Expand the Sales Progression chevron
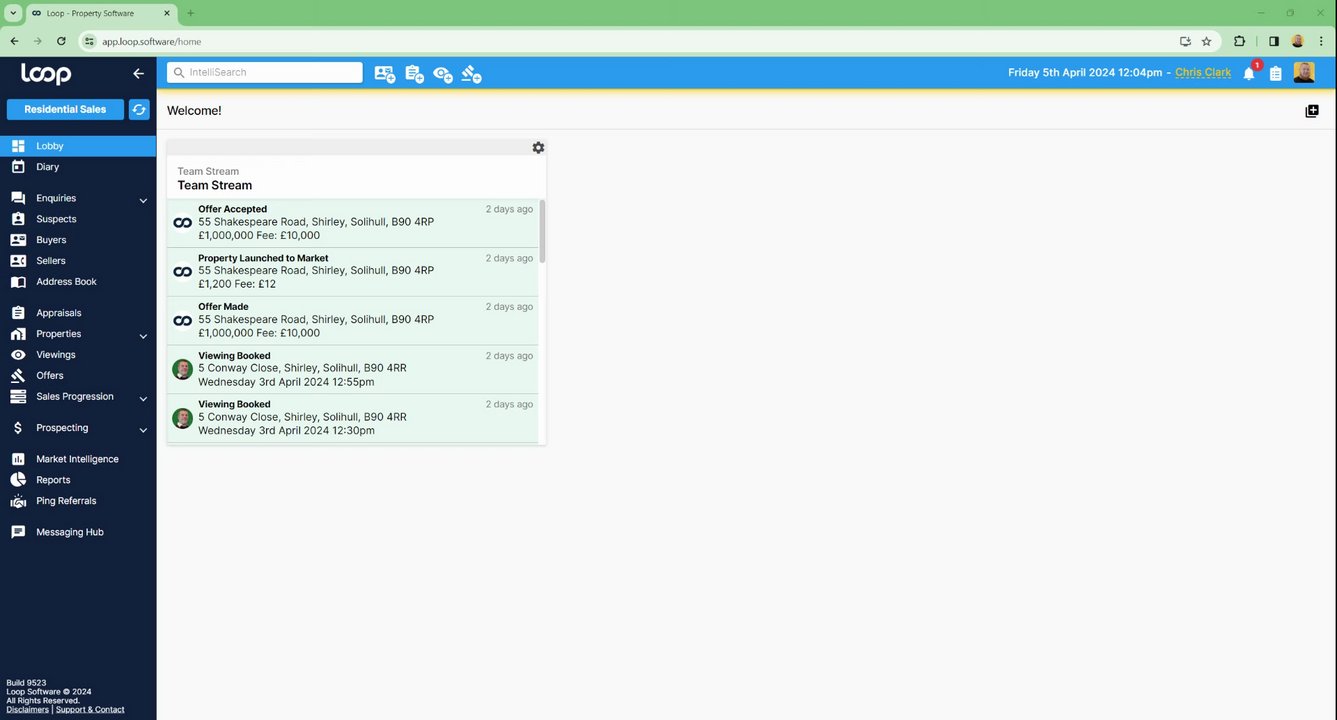 click(x=143, y=399)
